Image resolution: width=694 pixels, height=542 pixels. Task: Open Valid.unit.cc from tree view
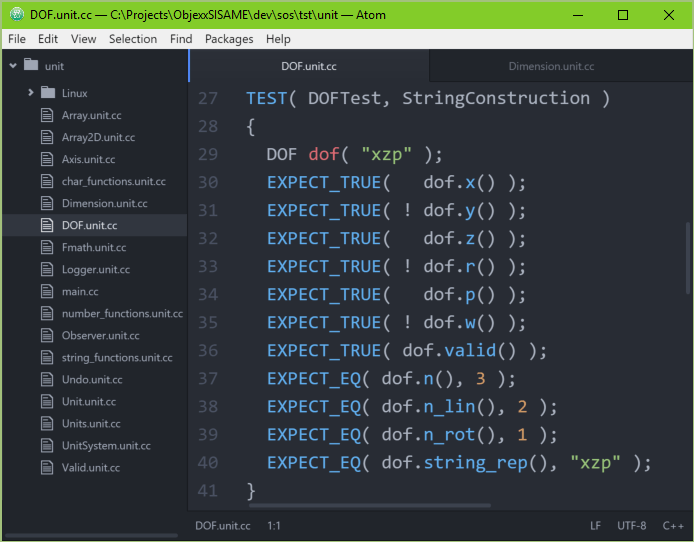(x=91, y=468)
